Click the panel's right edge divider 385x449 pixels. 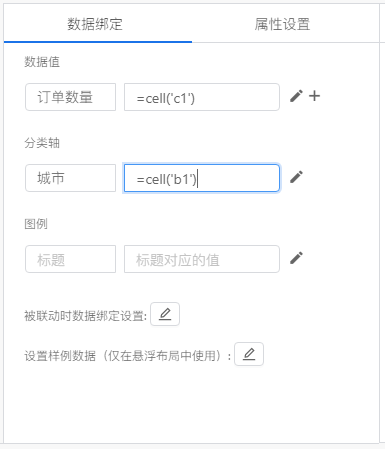point(380,223)
